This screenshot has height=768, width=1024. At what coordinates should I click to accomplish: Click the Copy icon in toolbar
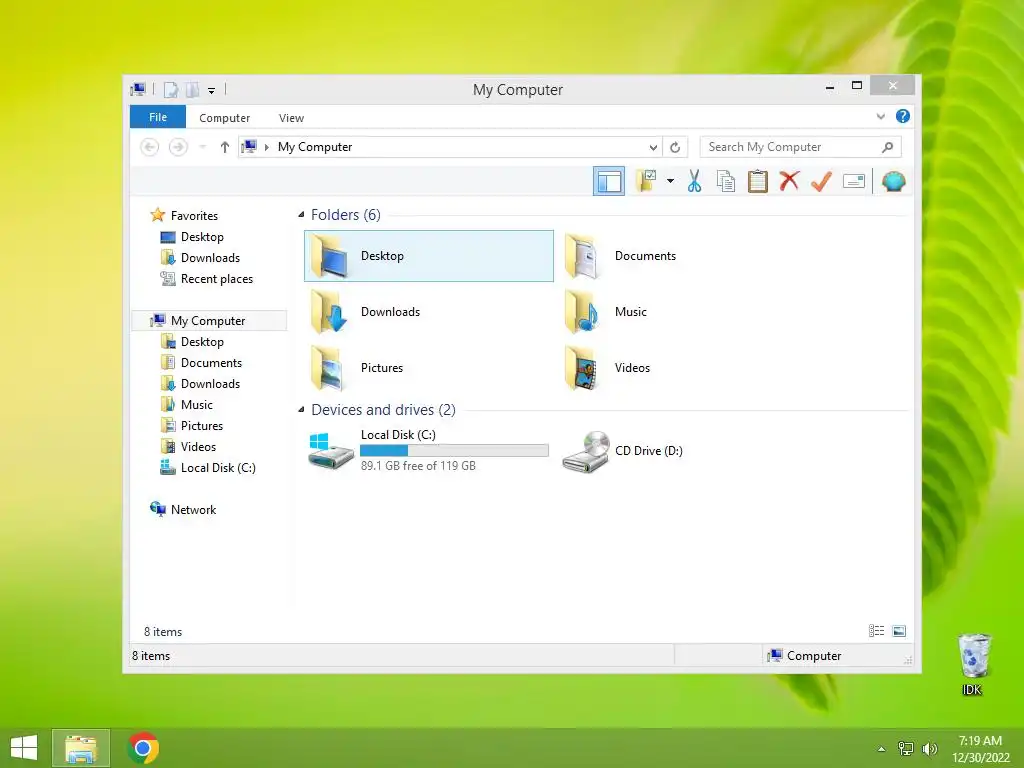(726, 181)
